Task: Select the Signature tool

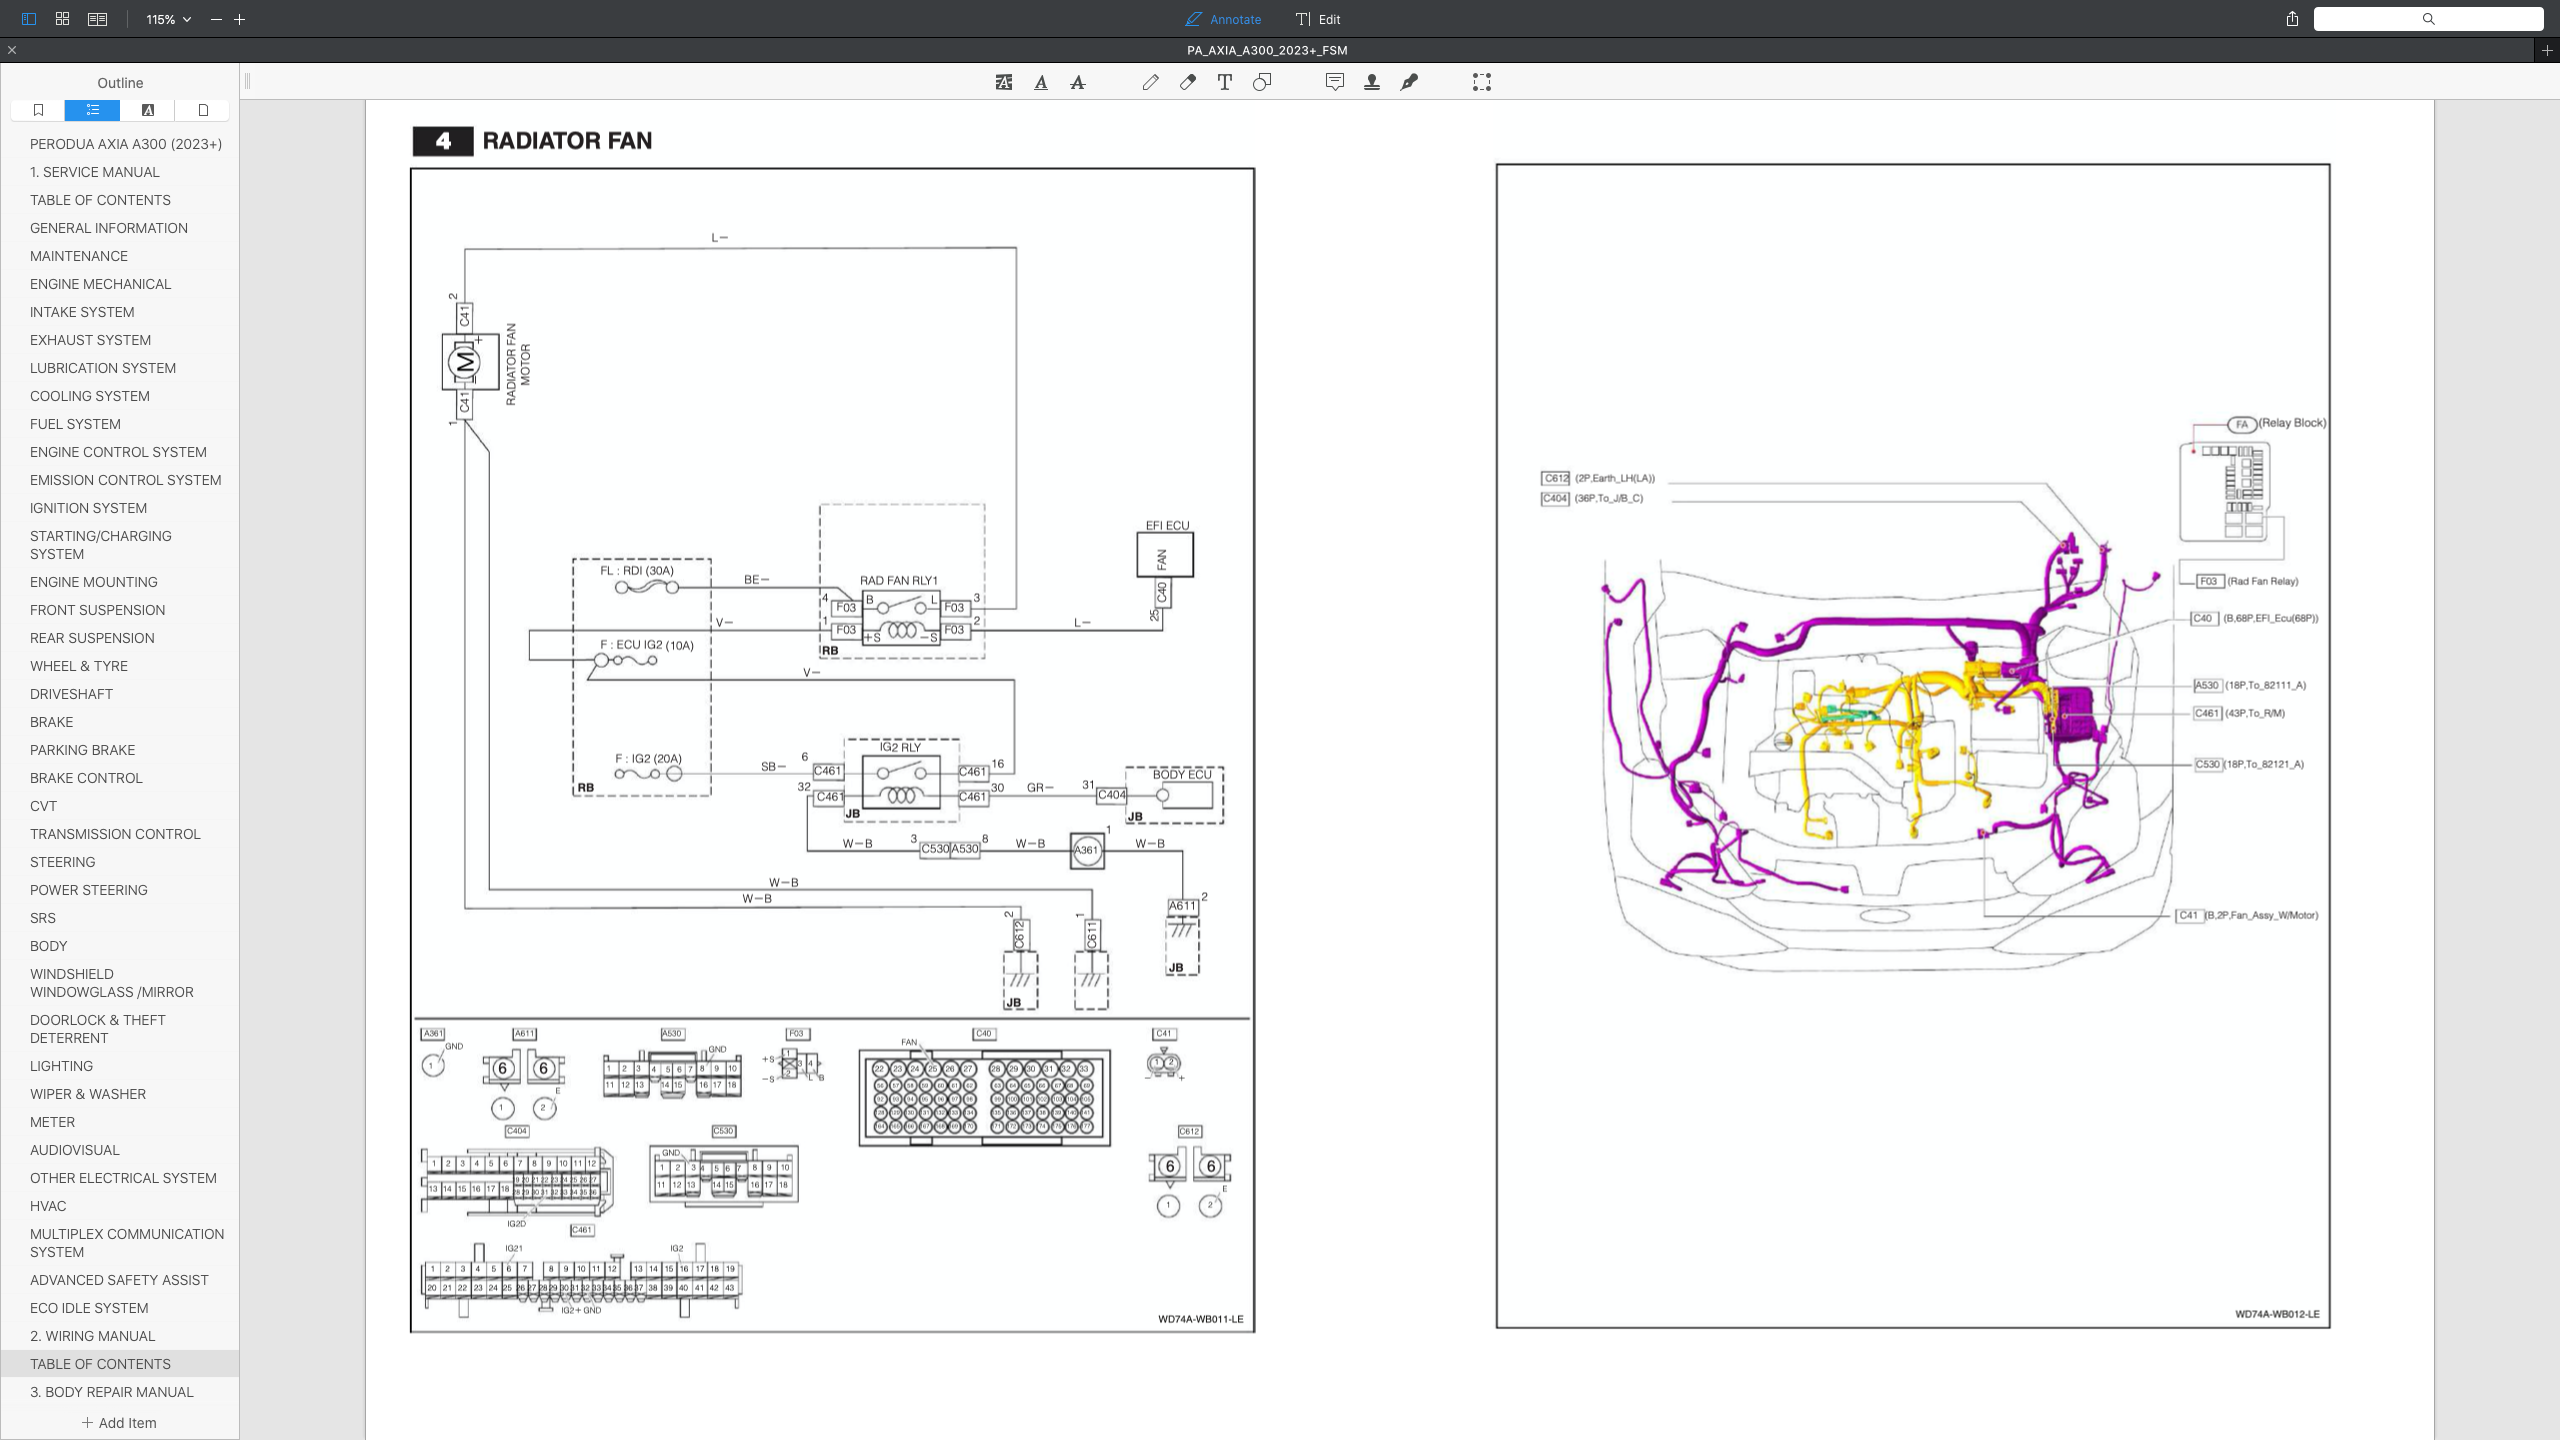Action: pyautogui.click(x=1409, y=82)
